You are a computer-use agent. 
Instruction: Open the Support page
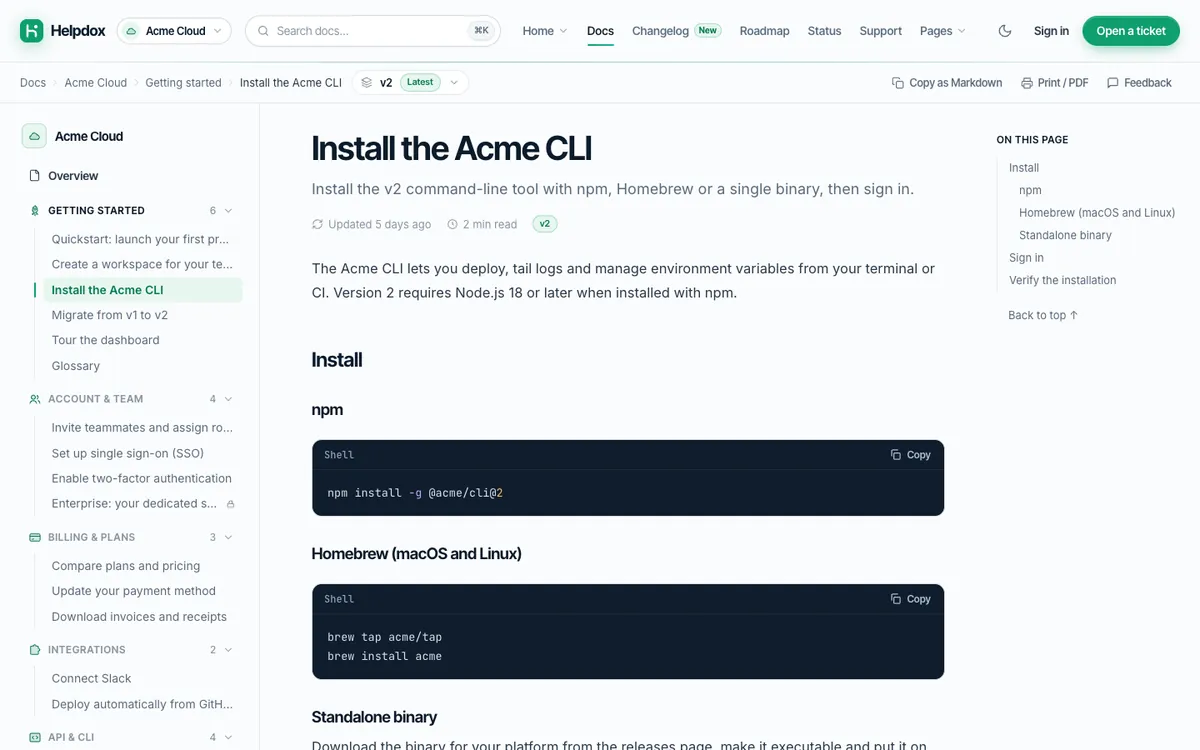click(880, 31)
